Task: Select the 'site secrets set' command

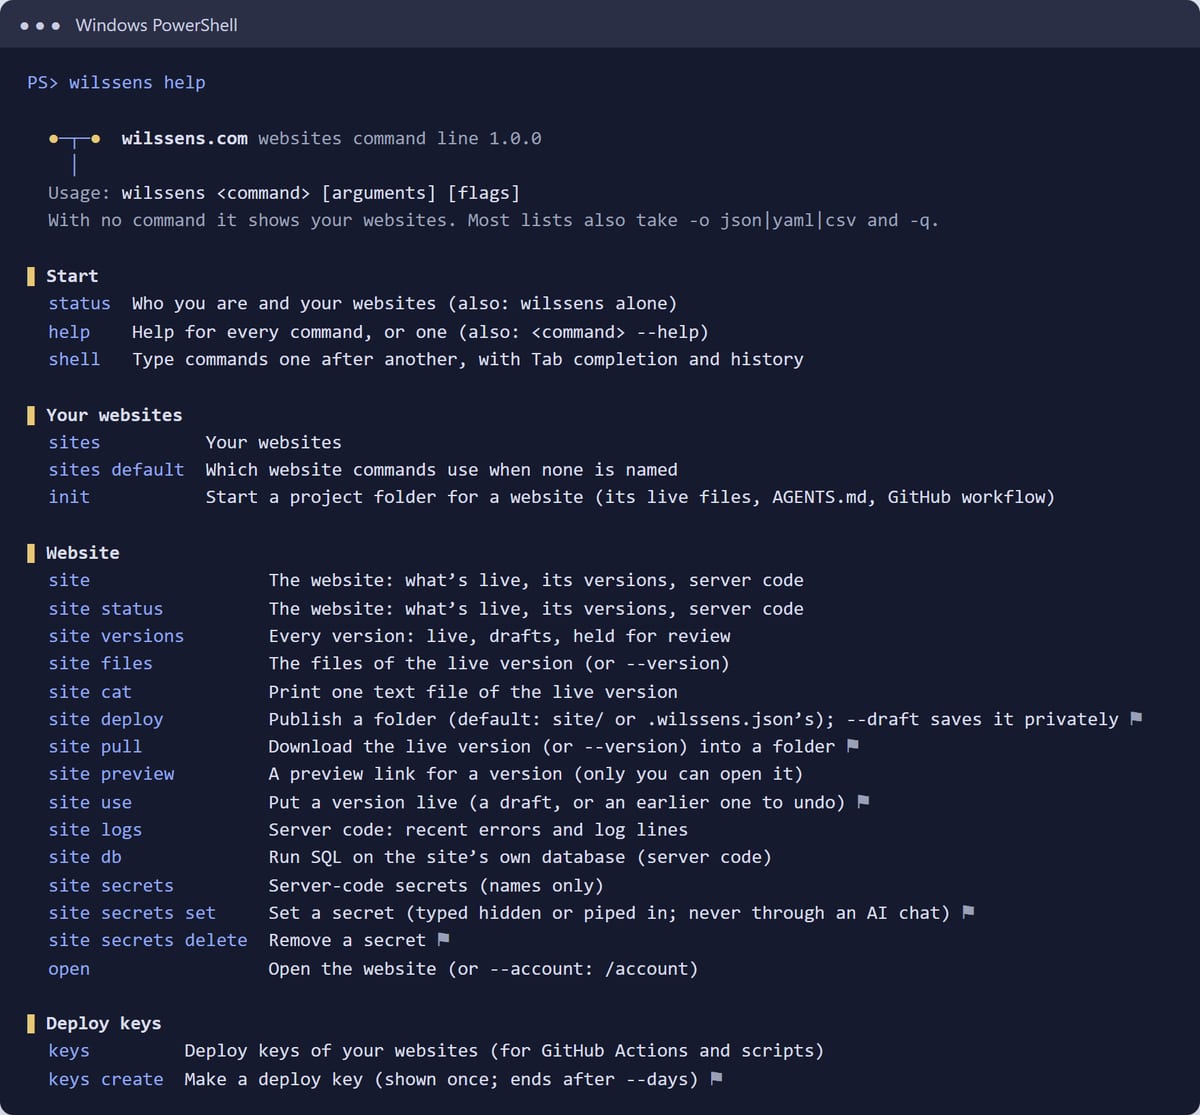Action: click(x=132, y=912)
